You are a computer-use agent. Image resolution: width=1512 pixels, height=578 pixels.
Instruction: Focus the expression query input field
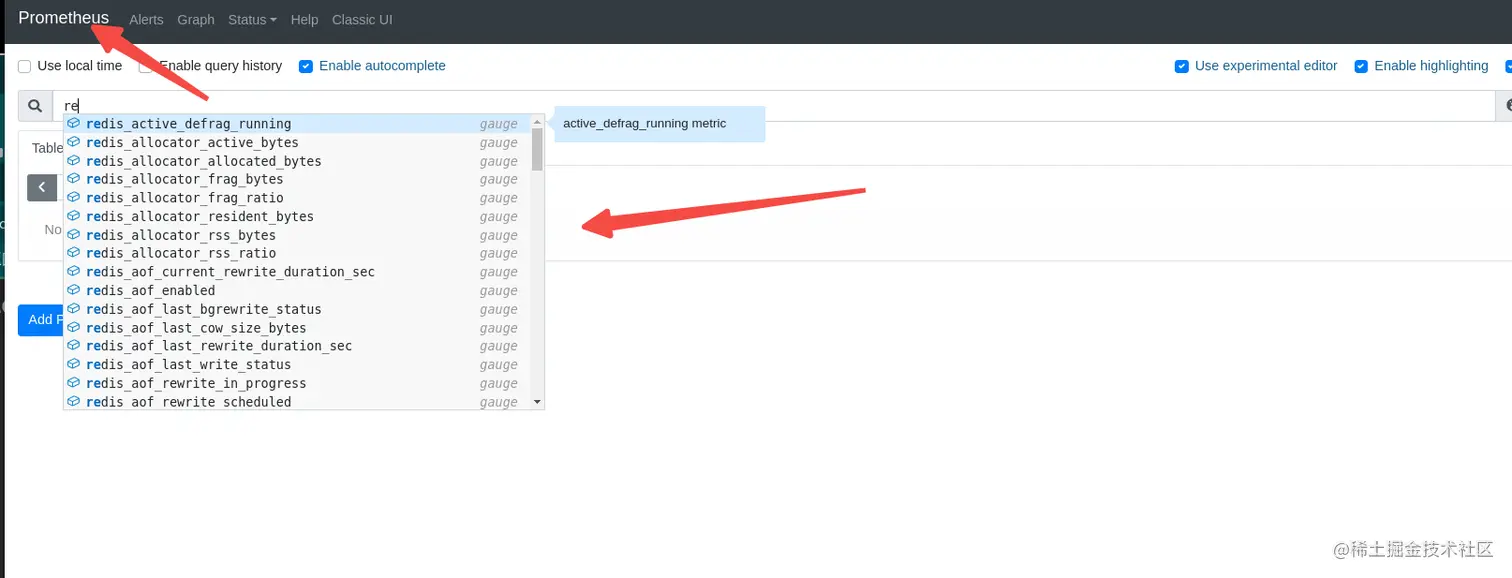774,106
